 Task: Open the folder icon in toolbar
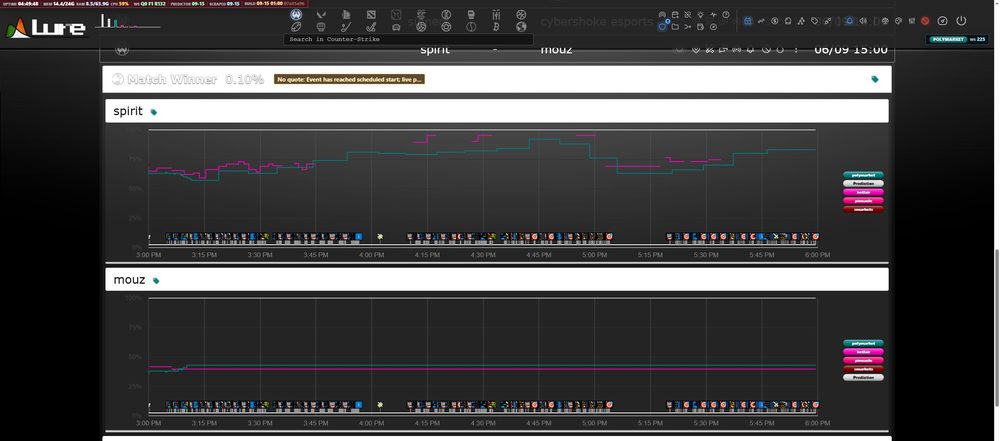coord(675,27)
